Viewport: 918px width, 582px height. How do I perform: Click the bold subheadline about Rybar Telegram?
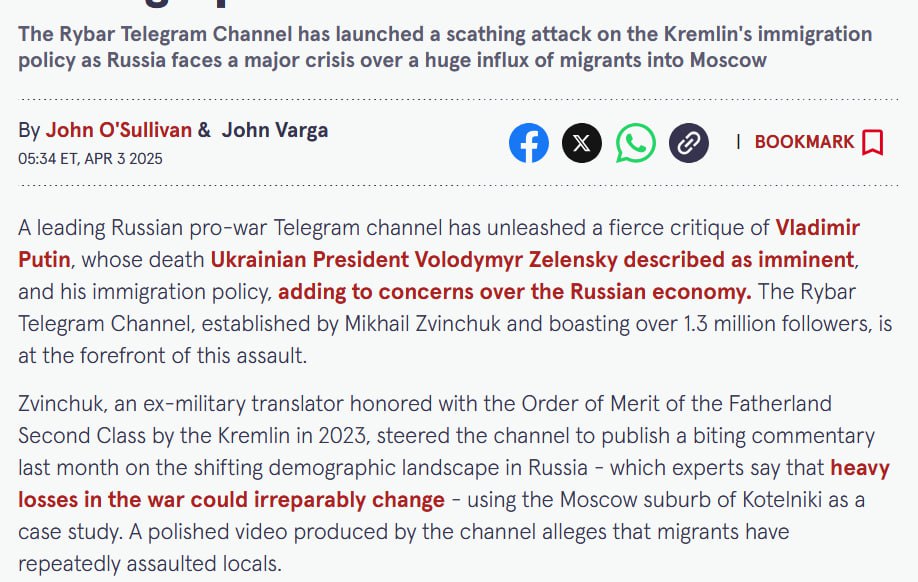(x=445, y=47)
